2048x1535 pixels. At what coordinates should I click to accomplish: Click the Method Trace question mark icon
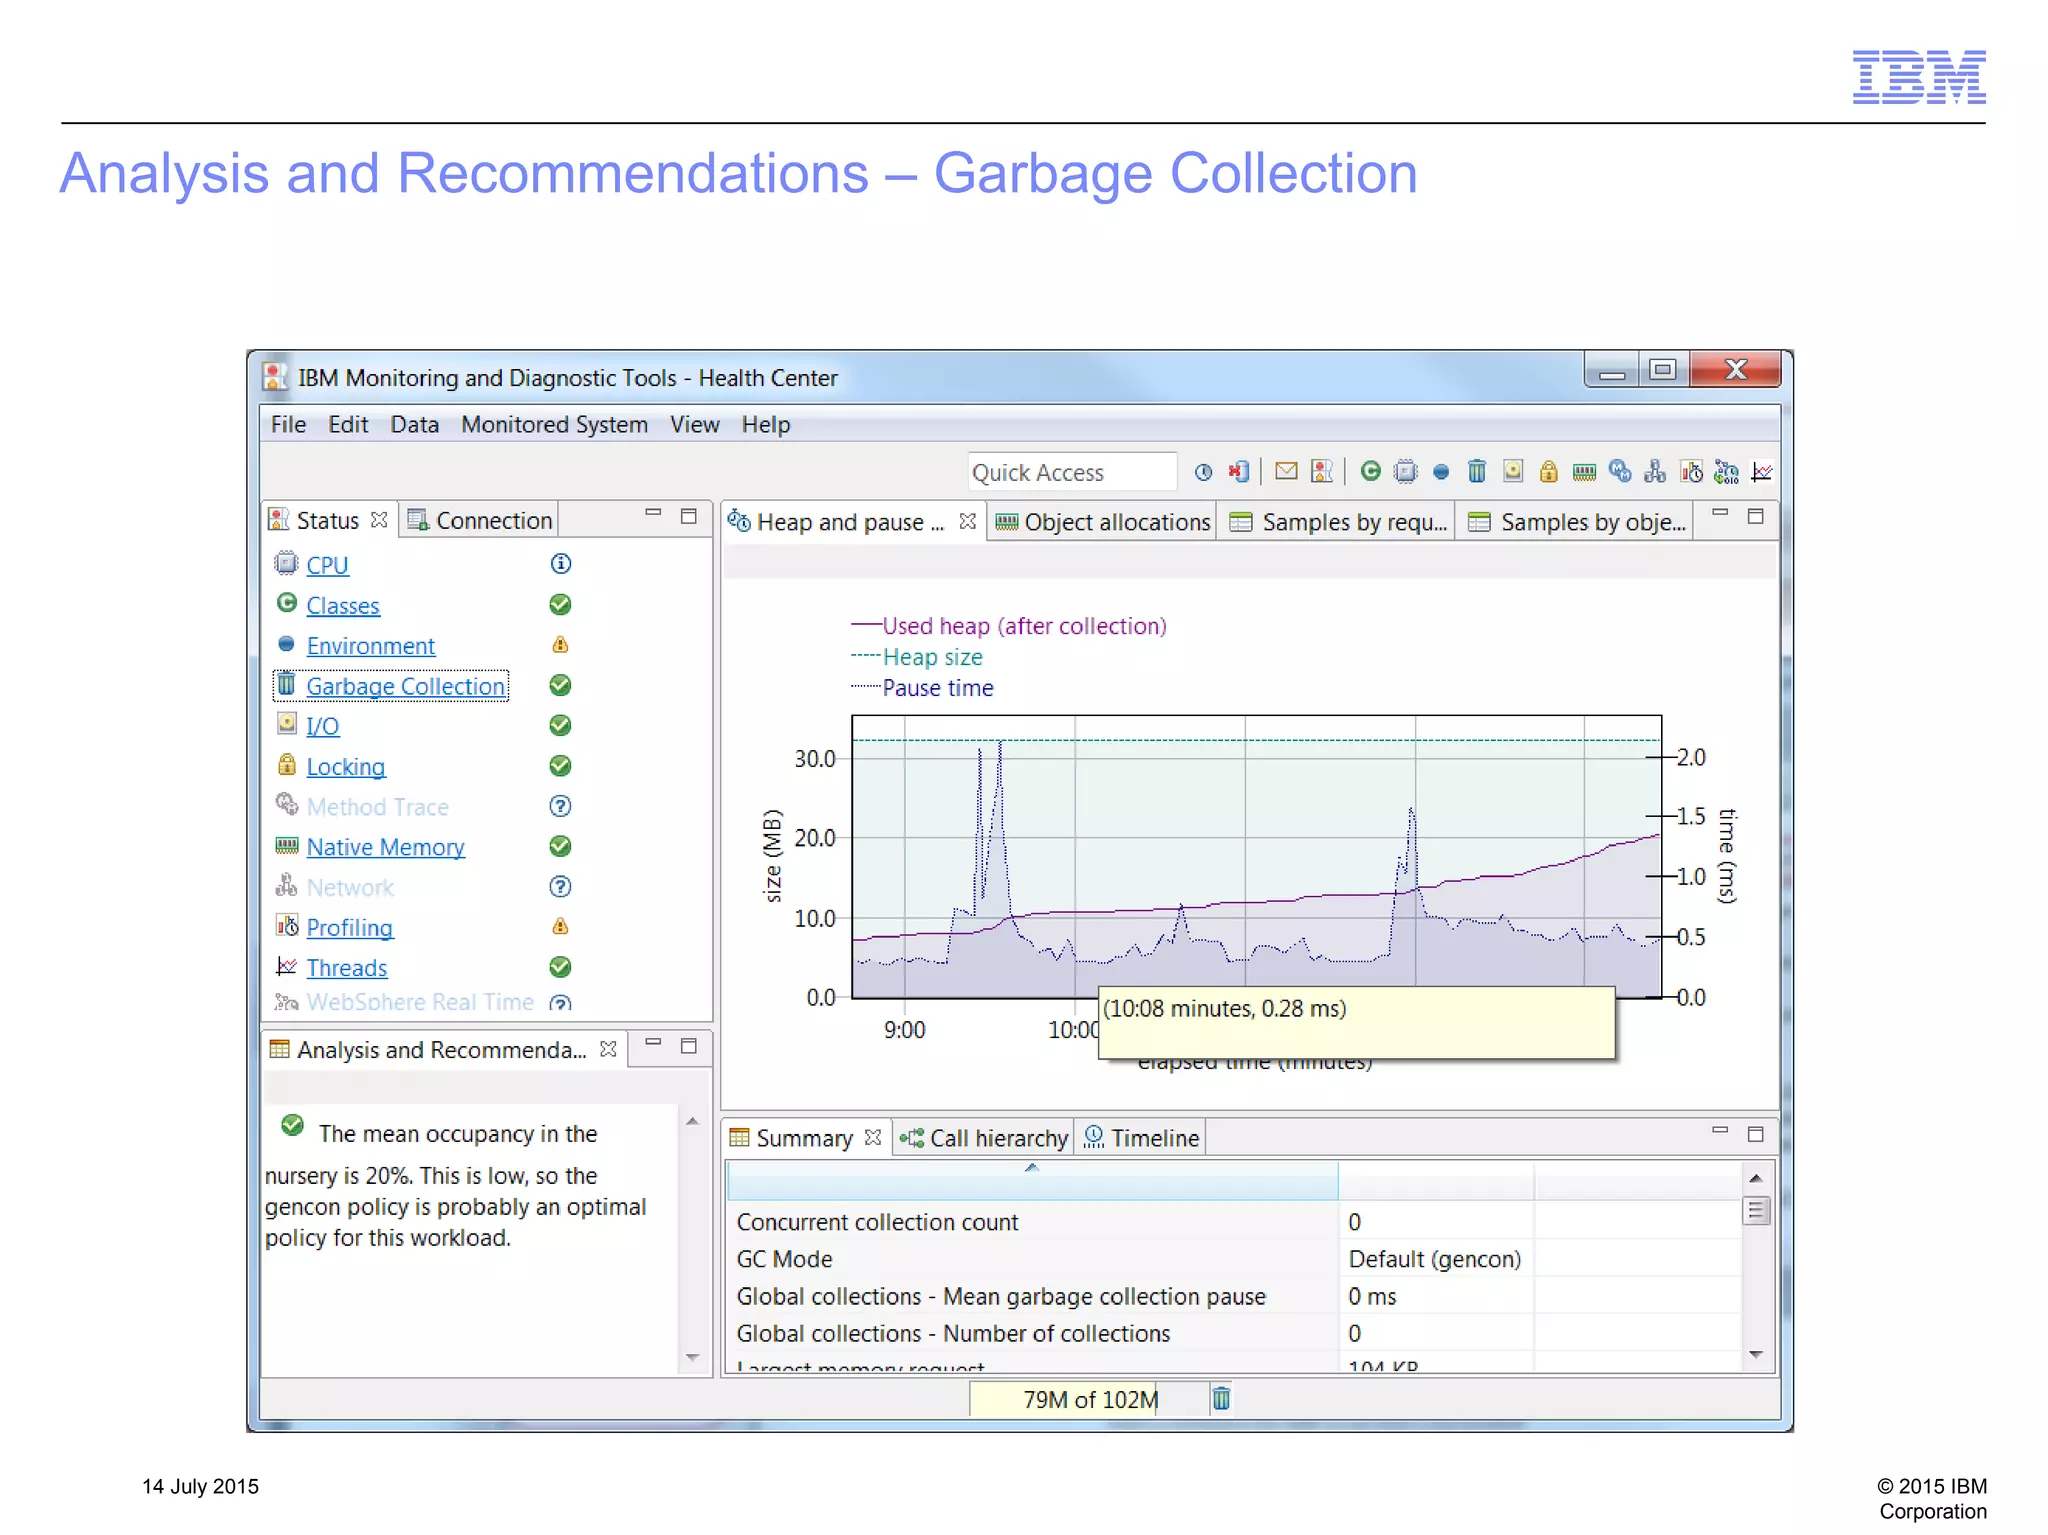coord(561,806)
